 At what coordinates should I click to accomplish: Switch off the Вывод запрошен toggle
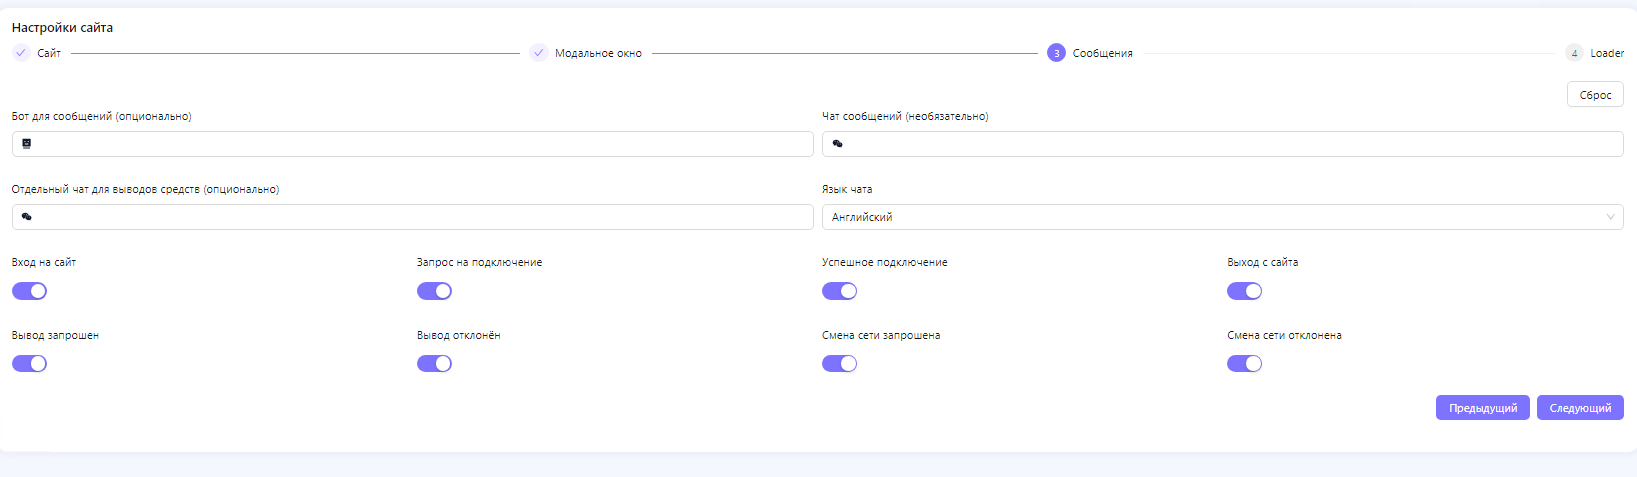29,363
